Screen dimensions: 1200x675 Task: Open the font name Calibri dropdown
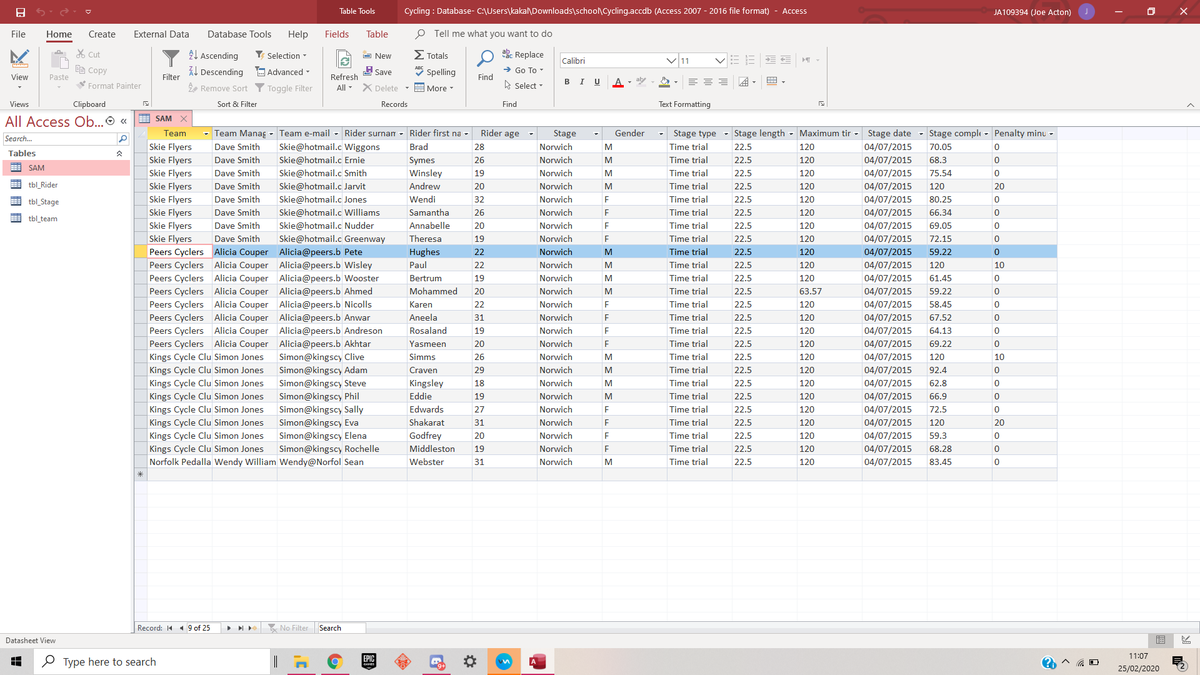[671, 61]
